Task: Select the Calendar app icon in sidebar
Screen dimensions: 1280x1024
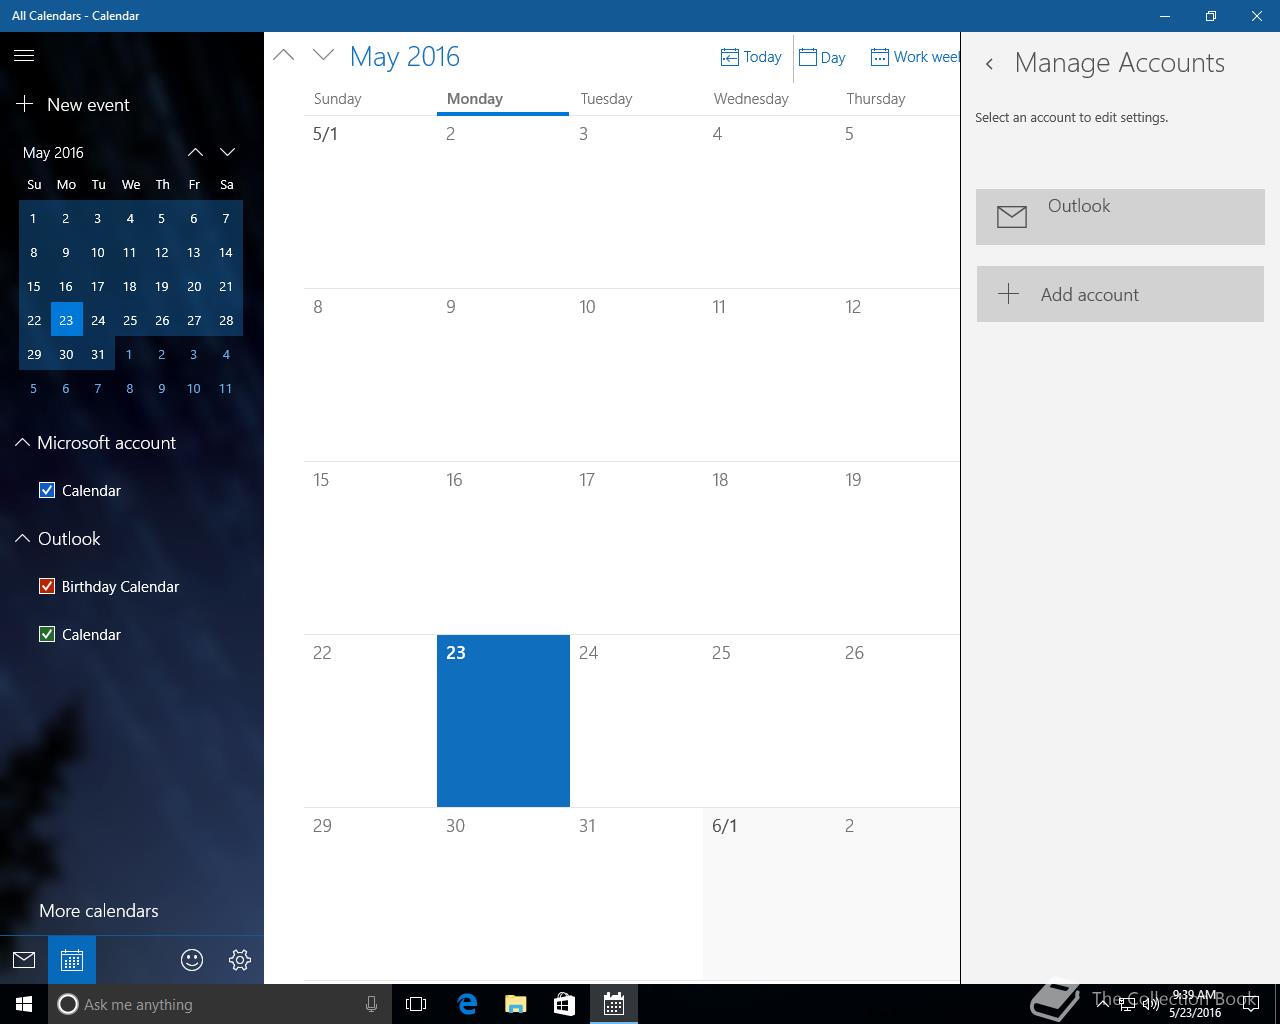Action: tap(72, 960)
